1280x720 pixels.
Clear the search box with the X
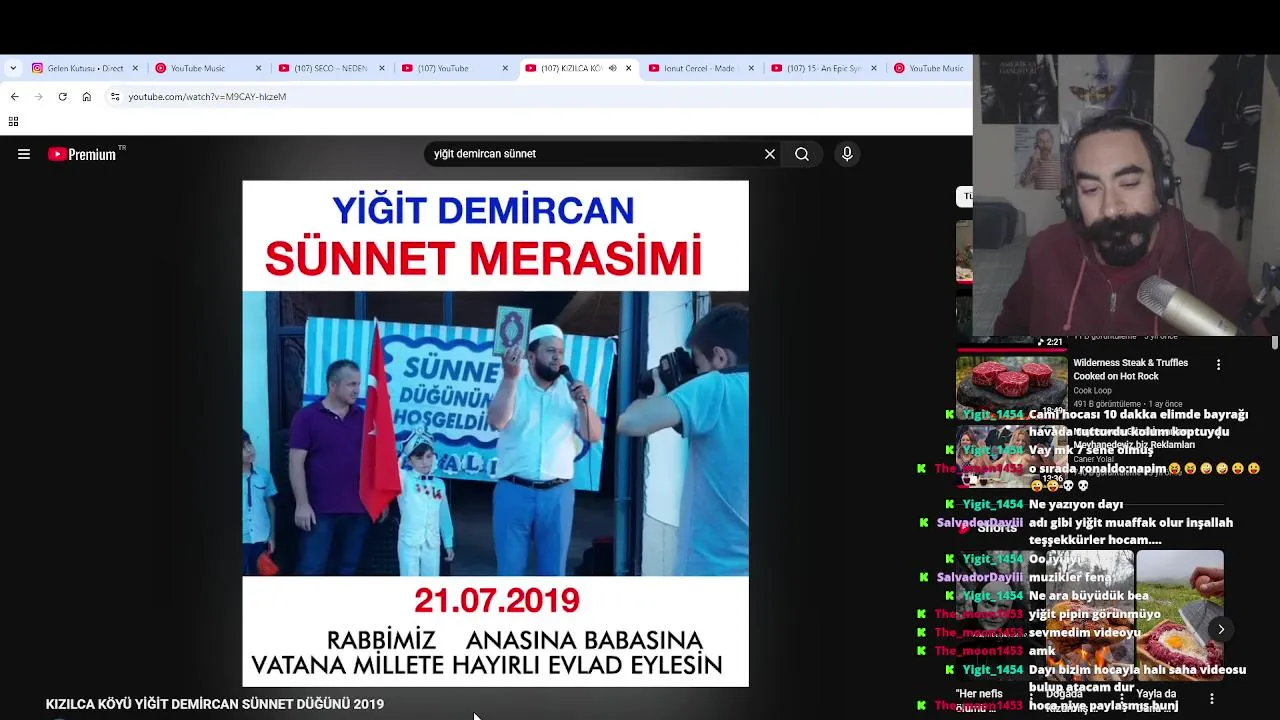[770, 154]
